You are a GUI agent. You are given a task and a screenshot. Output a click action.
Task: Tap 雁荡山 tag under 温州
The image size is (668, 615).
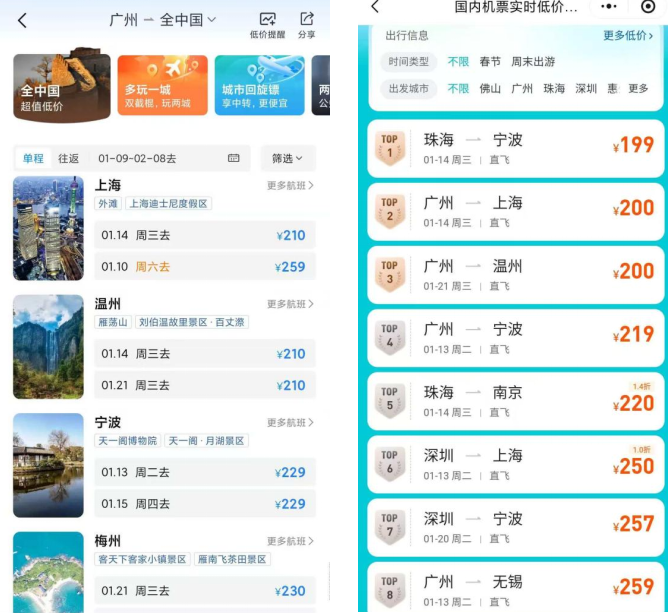tap(113, 322)
